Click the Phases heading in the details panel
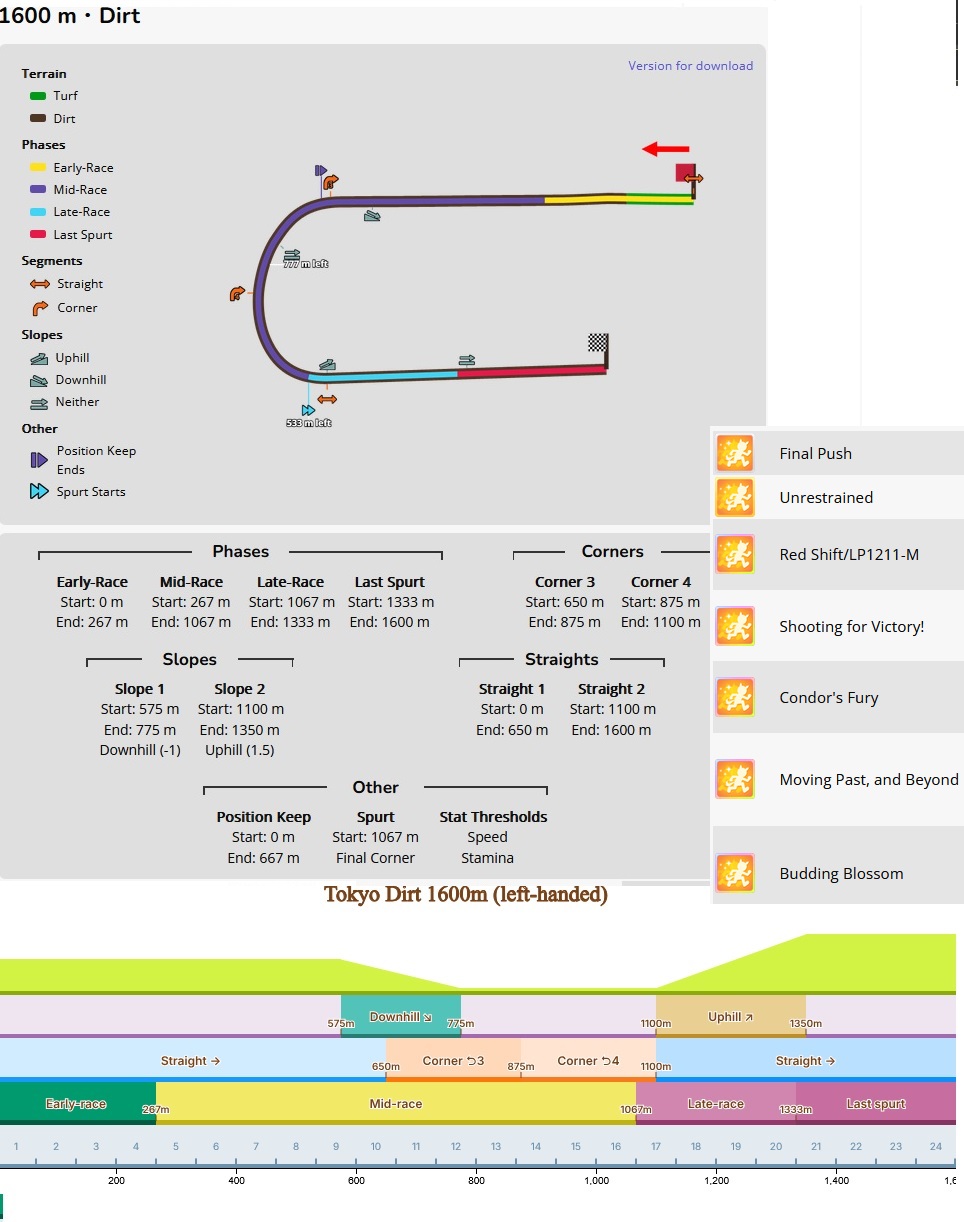The height and width of the screenshot is (1222, 964). coord(241,551)
